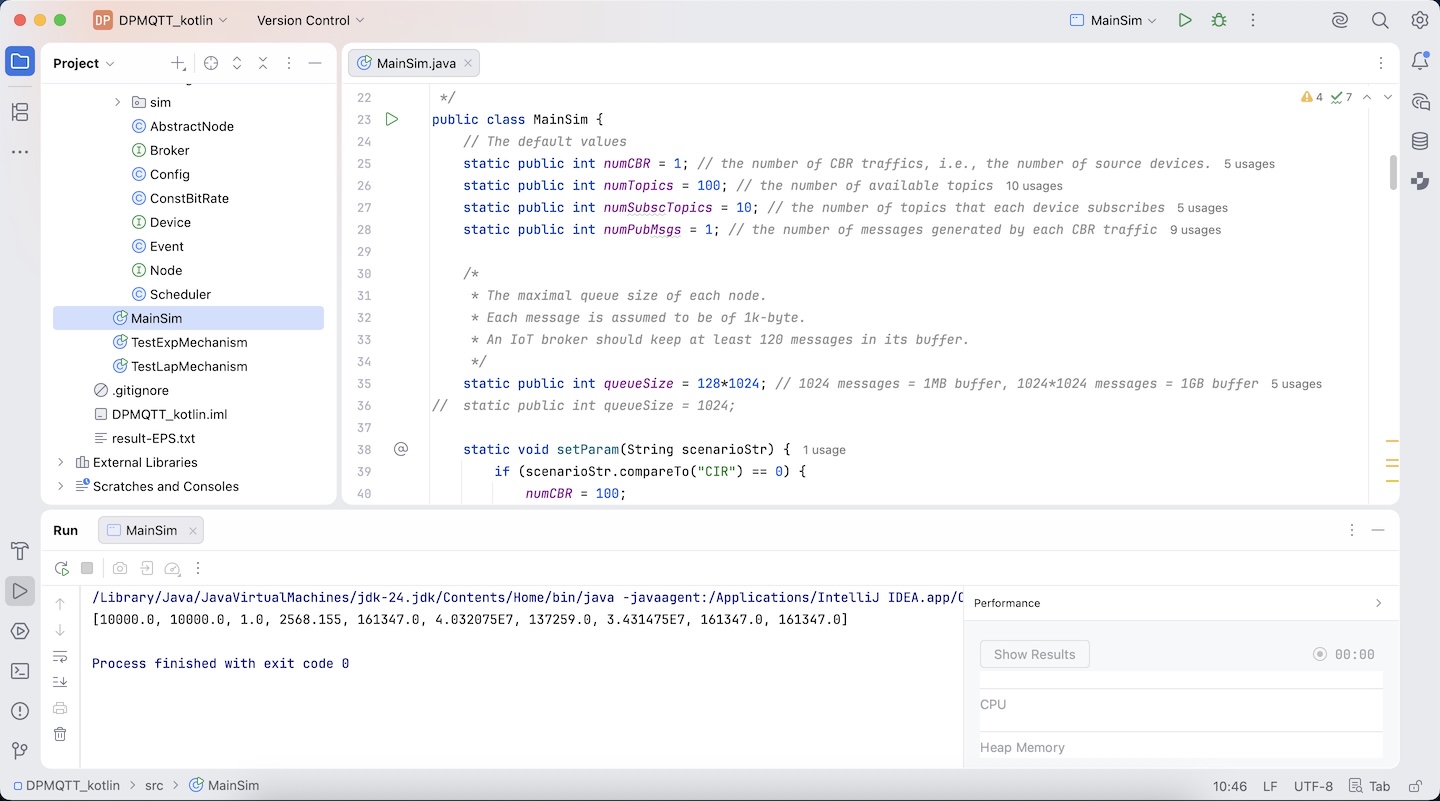
Task: Open Notifications bell in right sidebar
Action: (1420, 62)
